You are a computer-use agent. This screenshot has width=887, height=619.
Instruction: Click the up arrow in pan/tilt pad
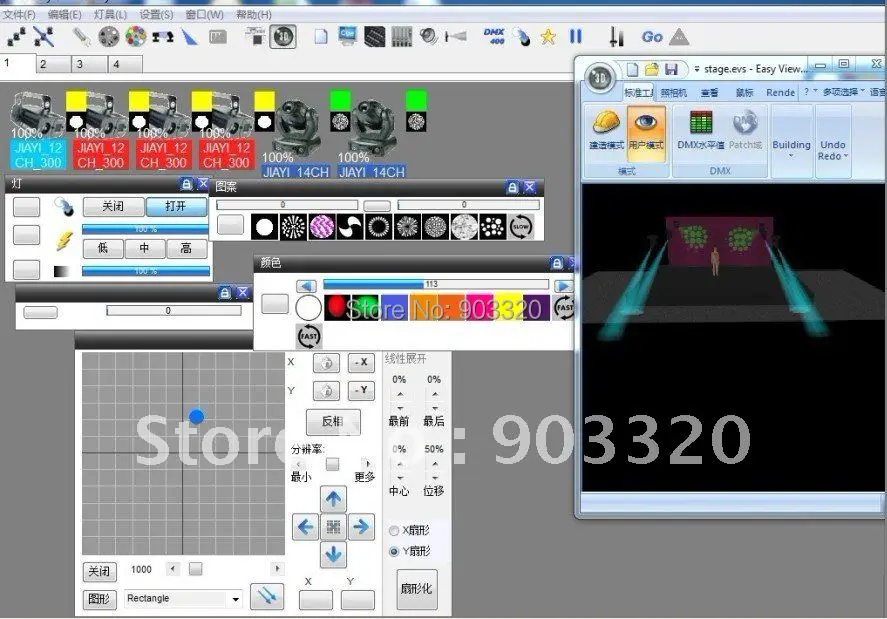333,499
